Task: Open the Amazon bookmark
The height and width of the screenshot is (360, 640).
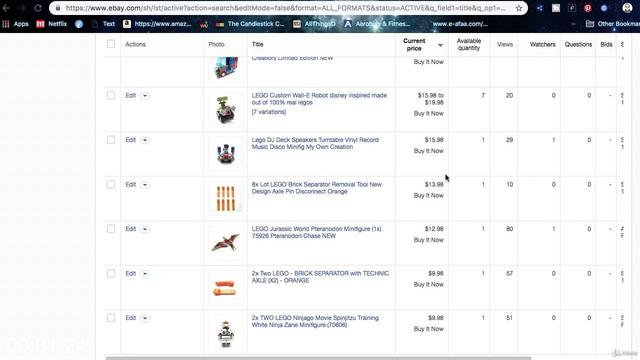Action: click(x=157, y=24)
